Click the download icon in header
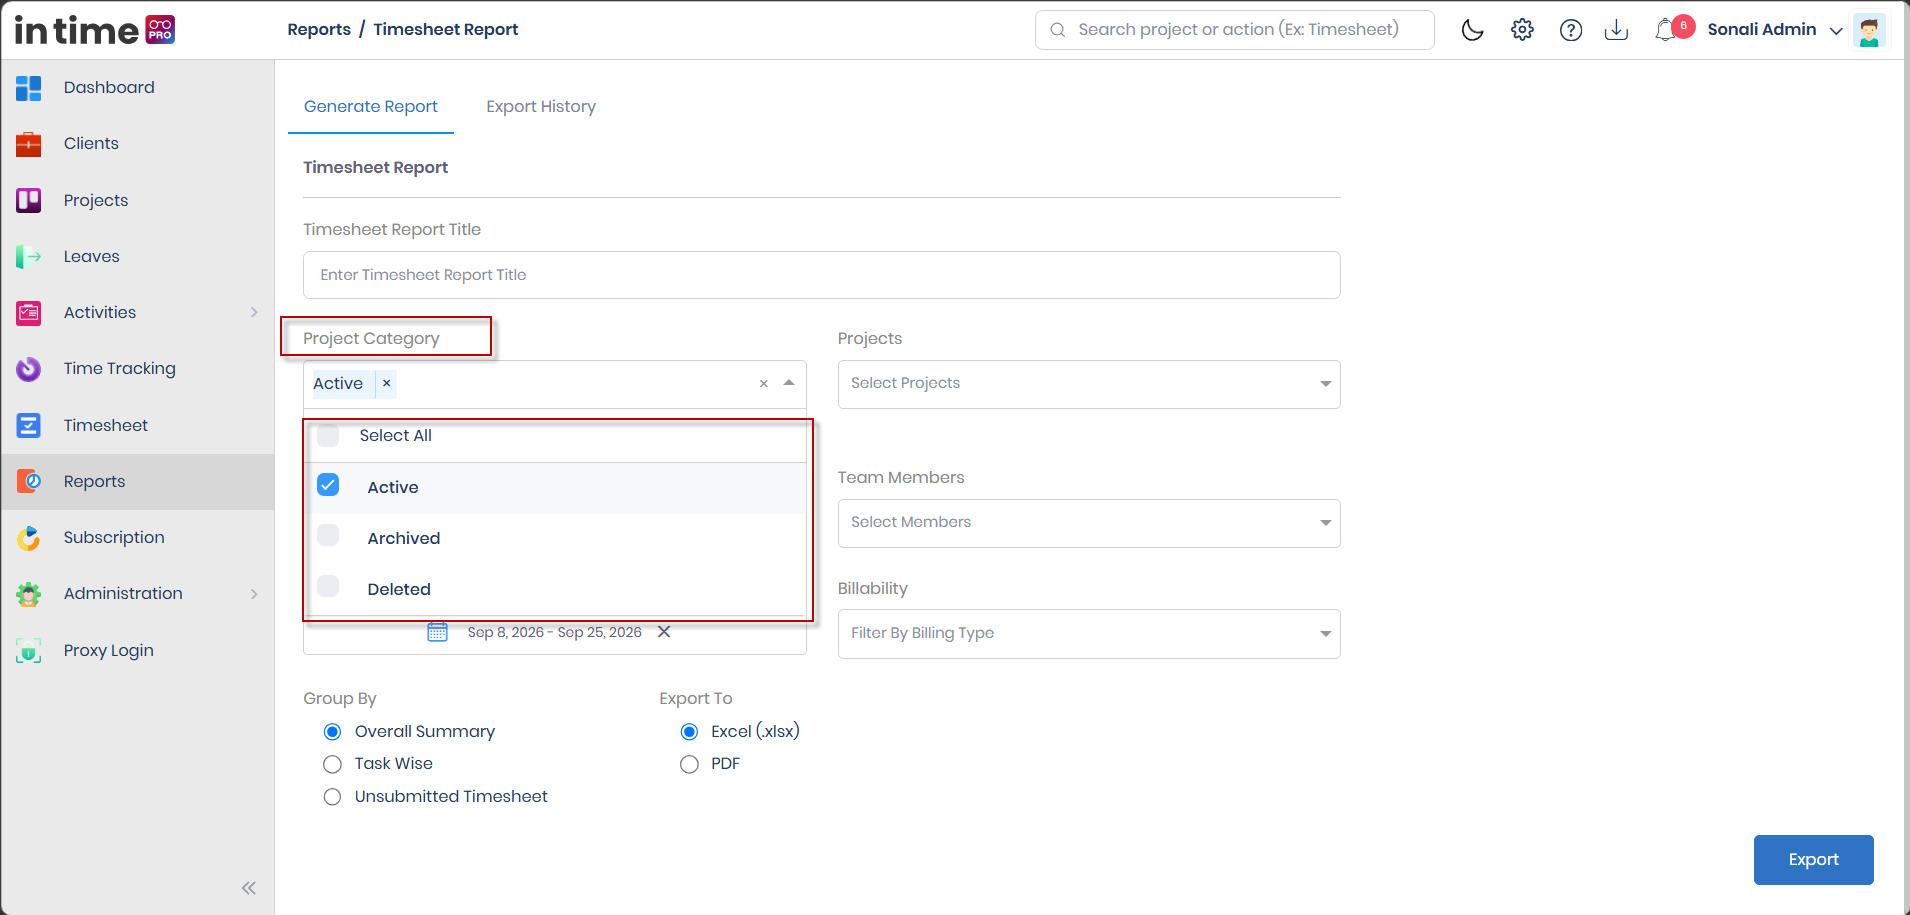This screenshot has width=1910, height=915. (x=1616, y=30)
